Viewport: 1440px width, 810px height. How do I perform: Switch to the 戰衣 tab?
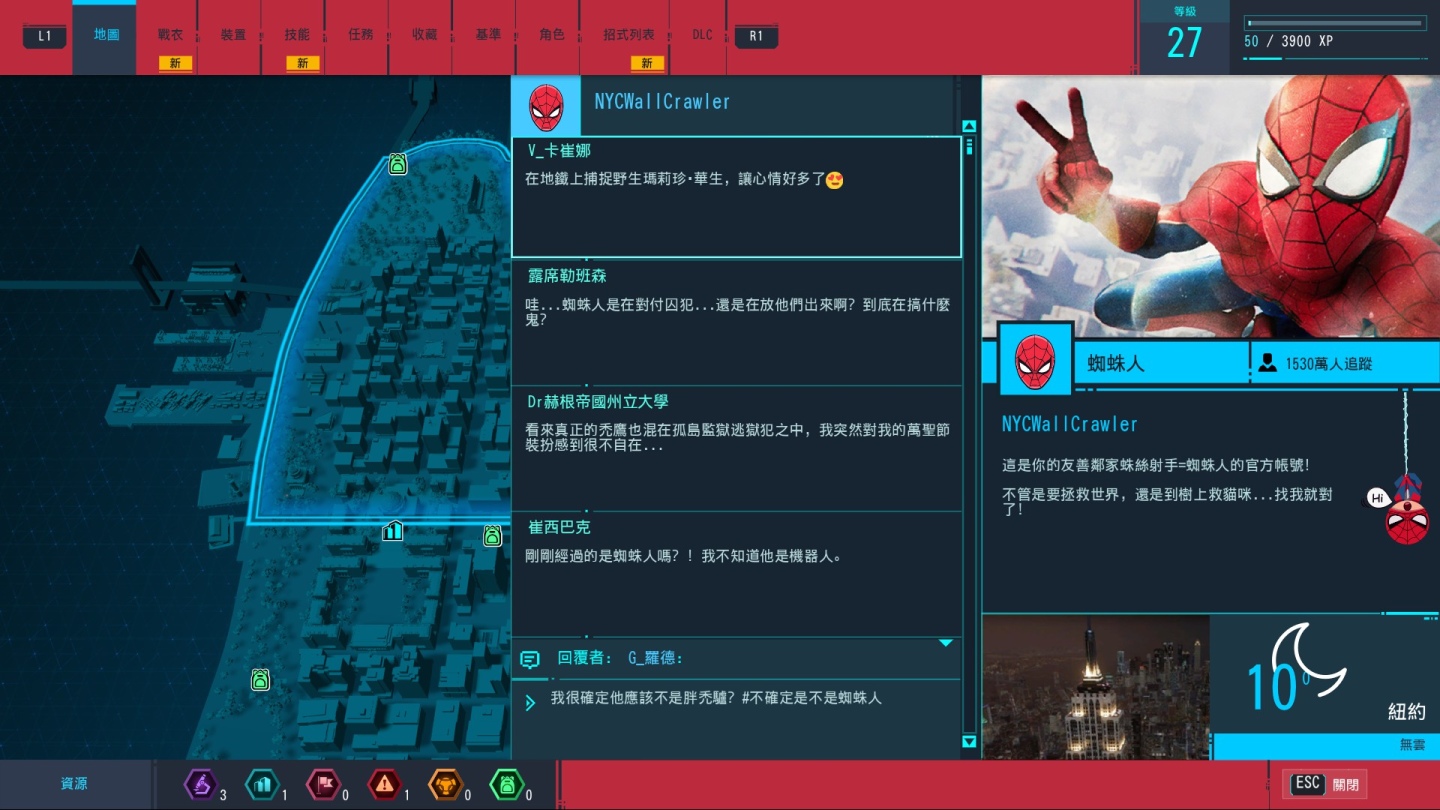pos(170,35)
